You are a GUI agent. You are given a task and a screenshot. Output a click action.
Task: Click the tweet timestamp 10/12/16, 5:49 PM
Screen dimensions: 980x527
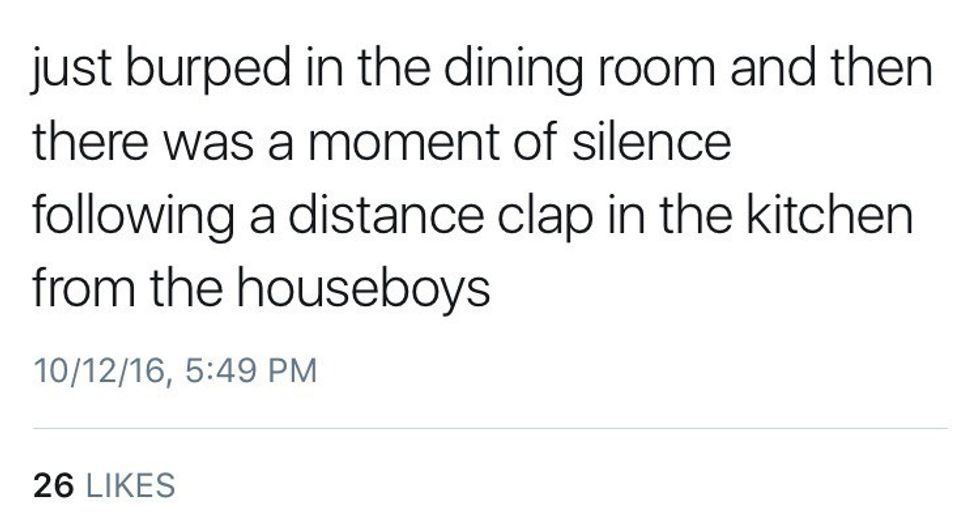click(174, 371)
